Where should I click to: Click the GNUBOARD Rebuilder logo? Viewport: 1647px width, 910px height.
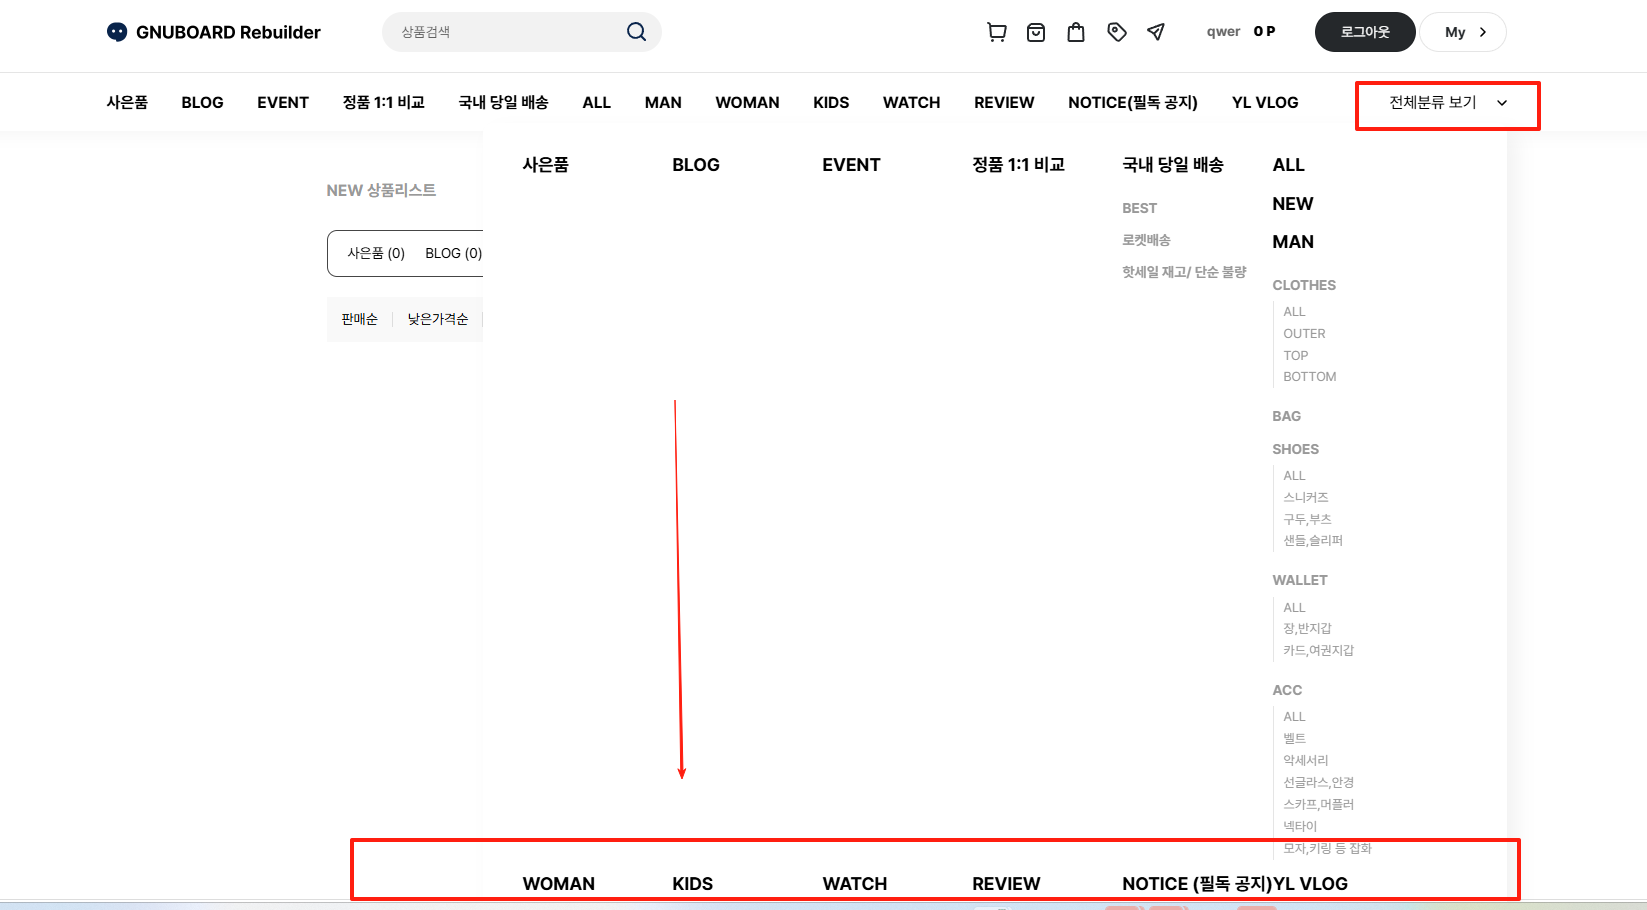pos(214,32)
